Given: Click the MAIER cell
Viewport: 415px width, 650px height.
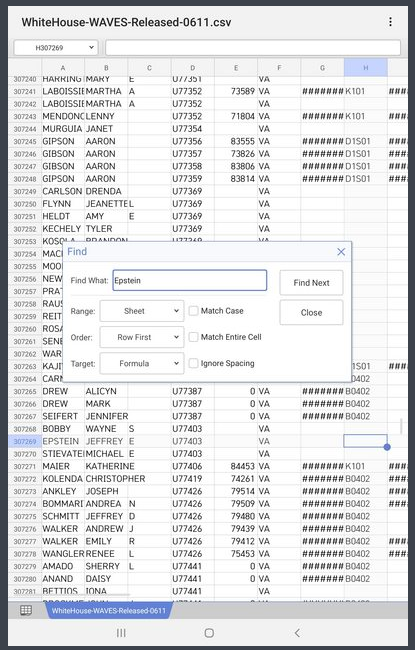Looking at the screenshot, I should [x=63, y=466].
